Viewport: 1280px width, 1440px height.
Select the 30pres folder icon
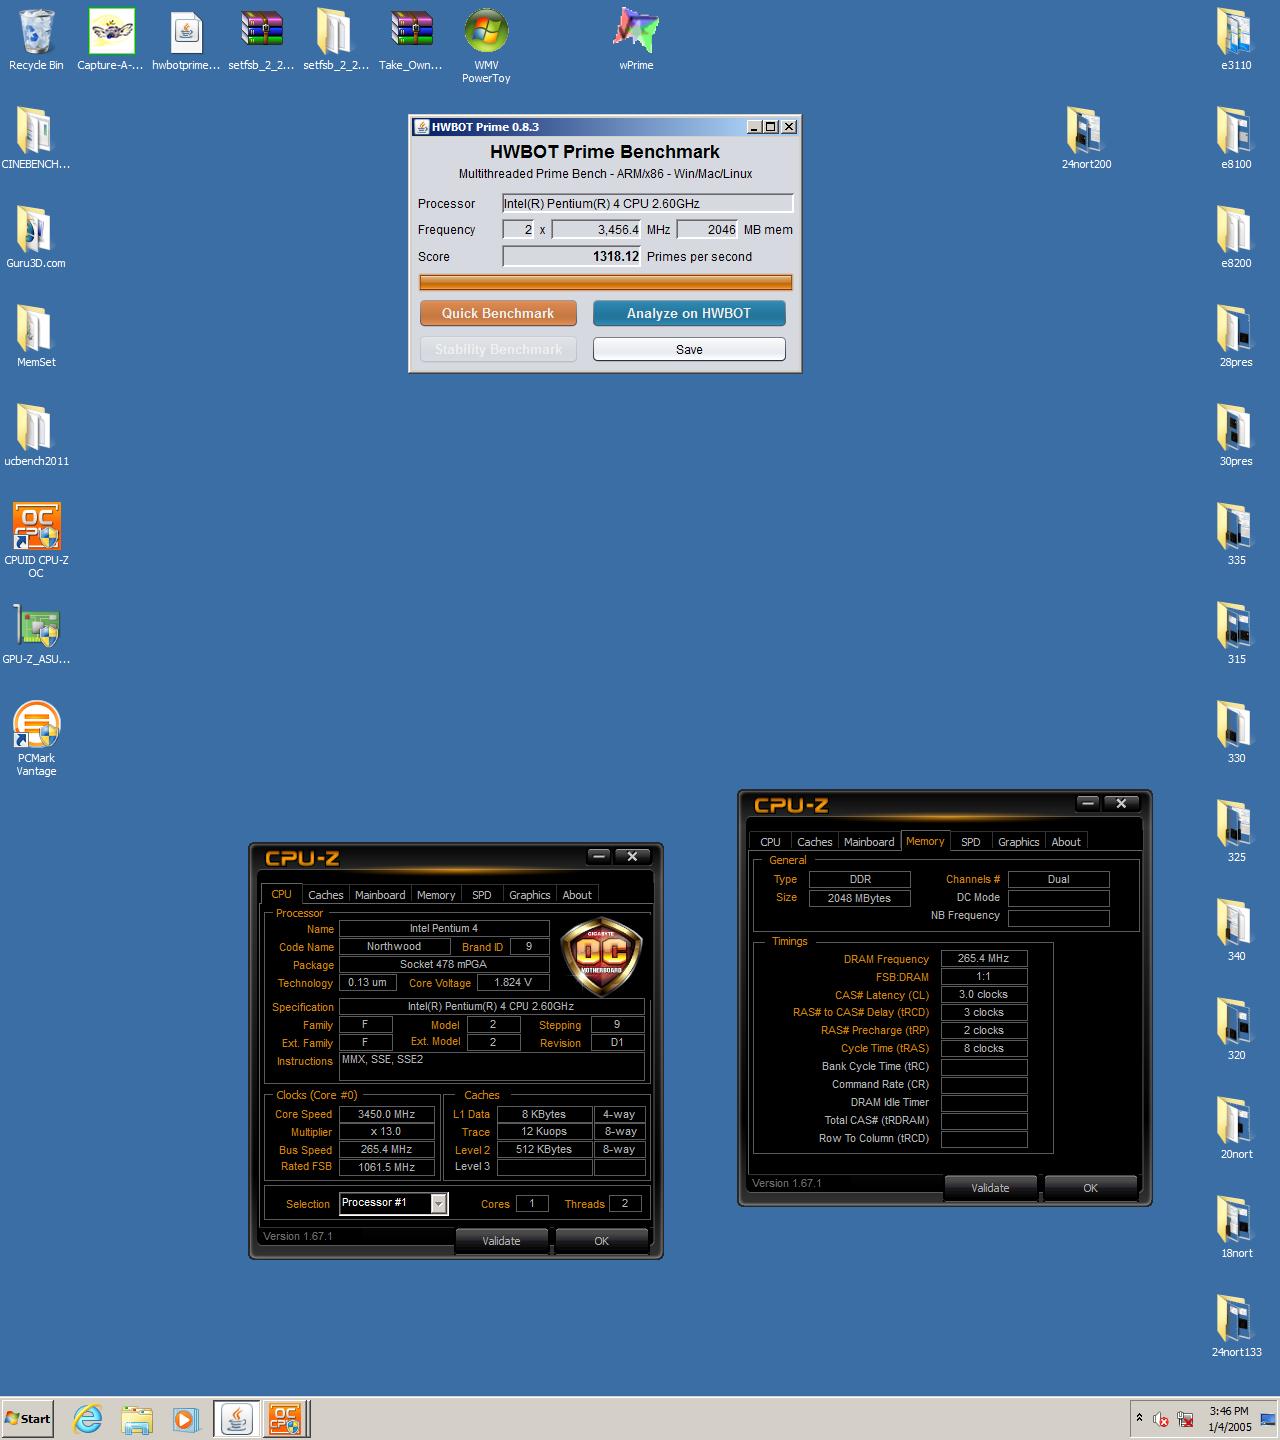click(x=1236, y=435)
